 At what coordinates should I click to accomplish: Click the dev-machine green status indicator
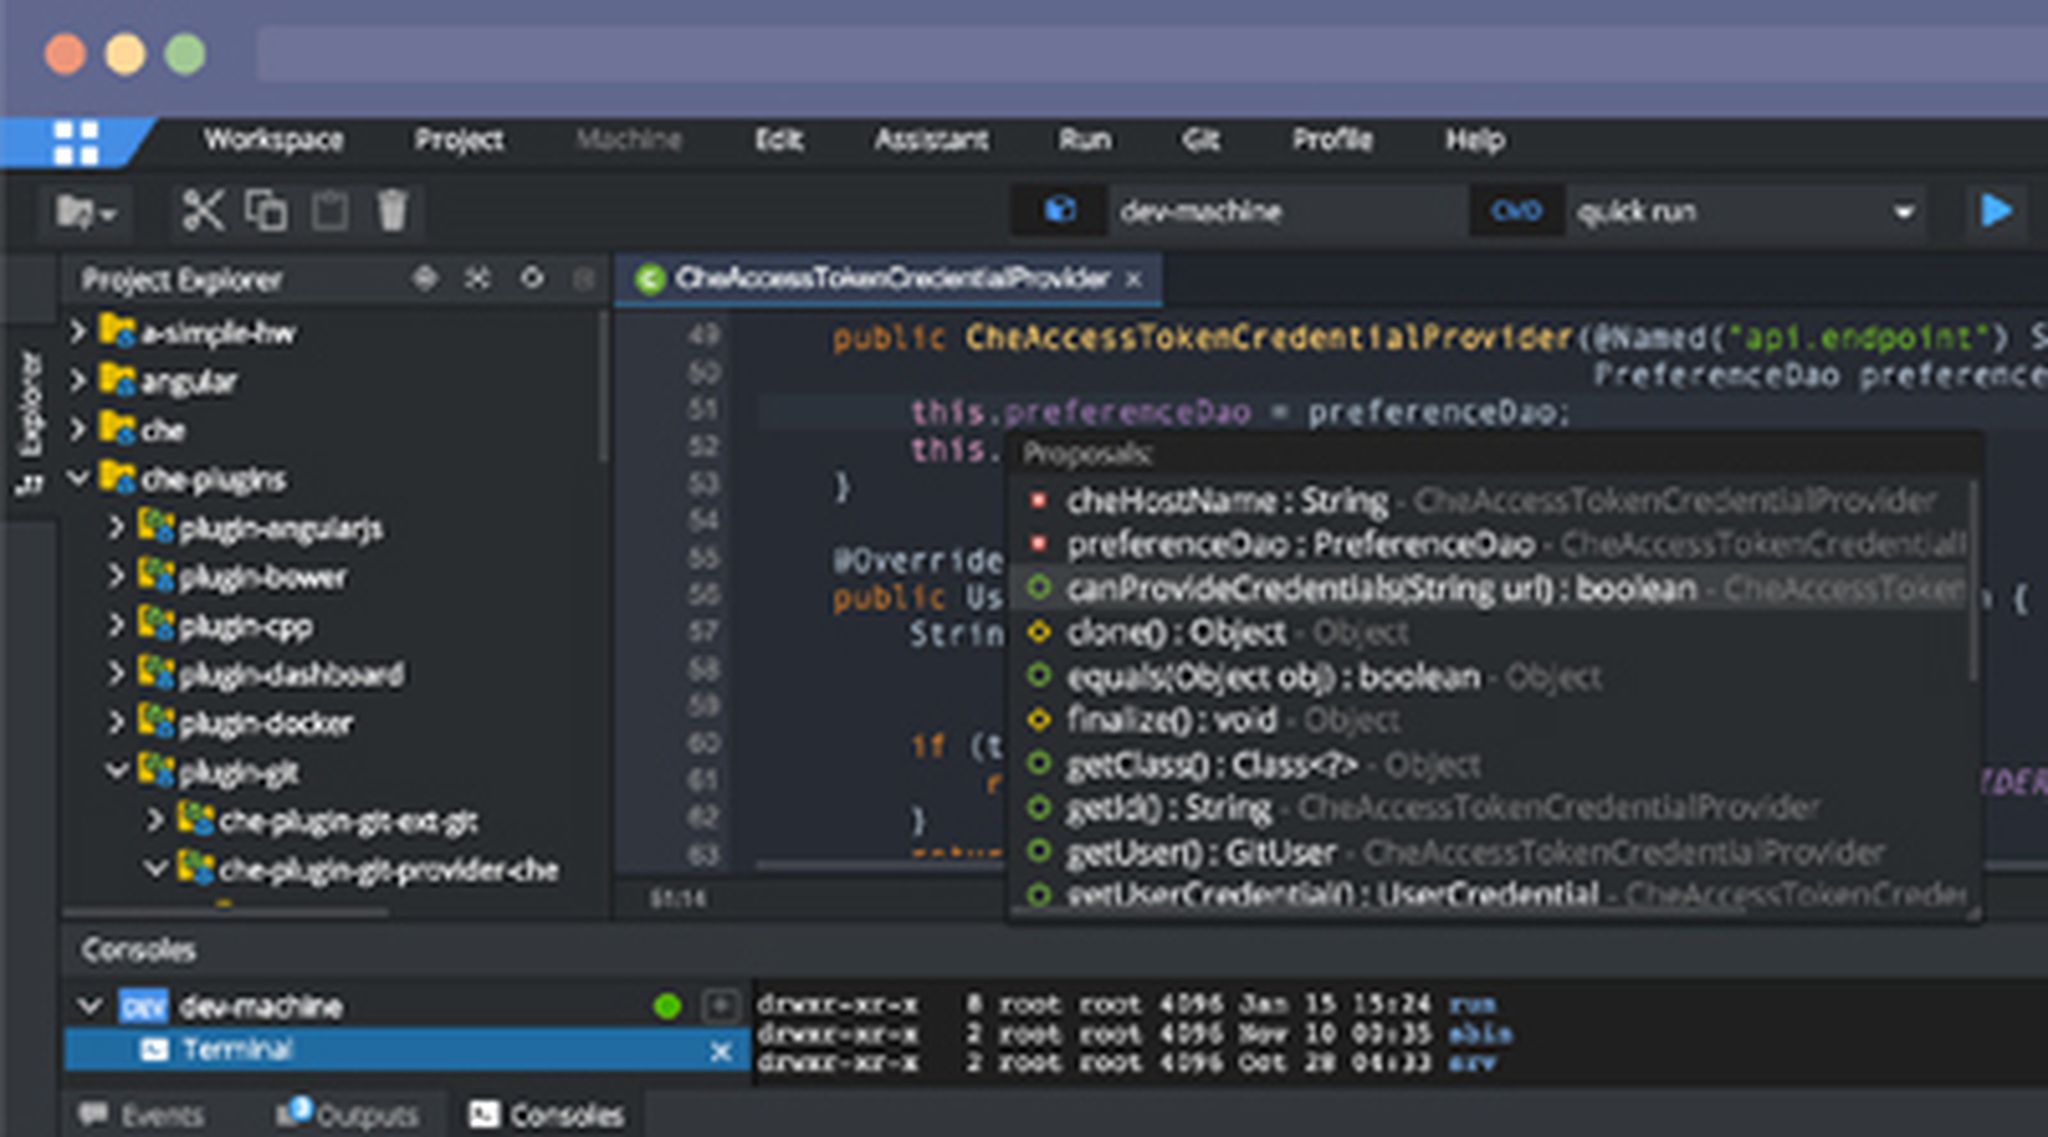click(670, 1007)
